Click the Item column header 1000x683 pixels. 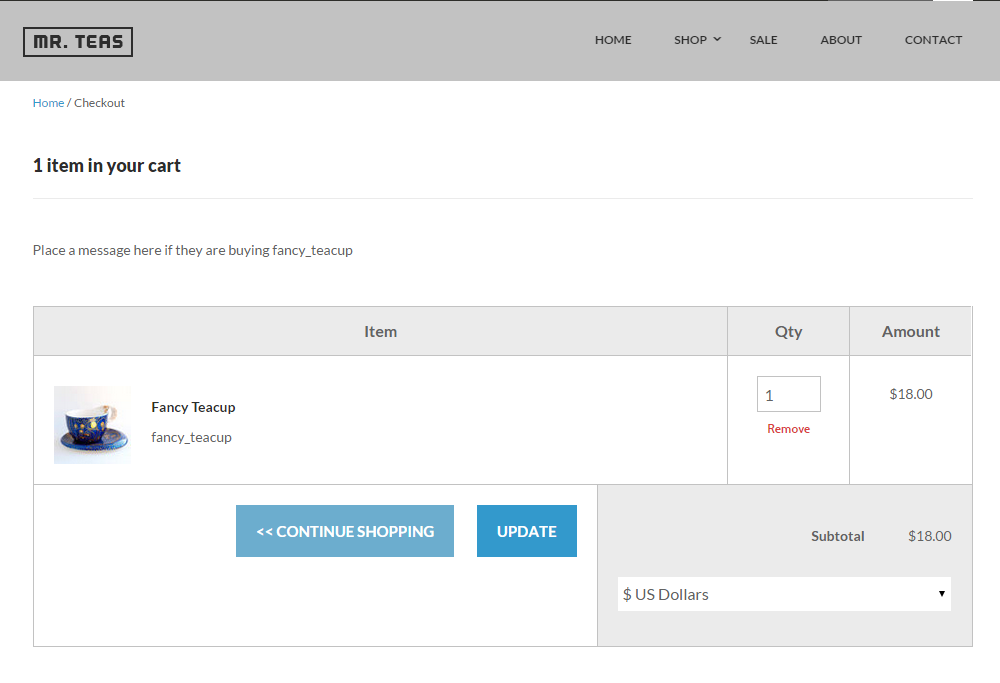tap(380, 332)
